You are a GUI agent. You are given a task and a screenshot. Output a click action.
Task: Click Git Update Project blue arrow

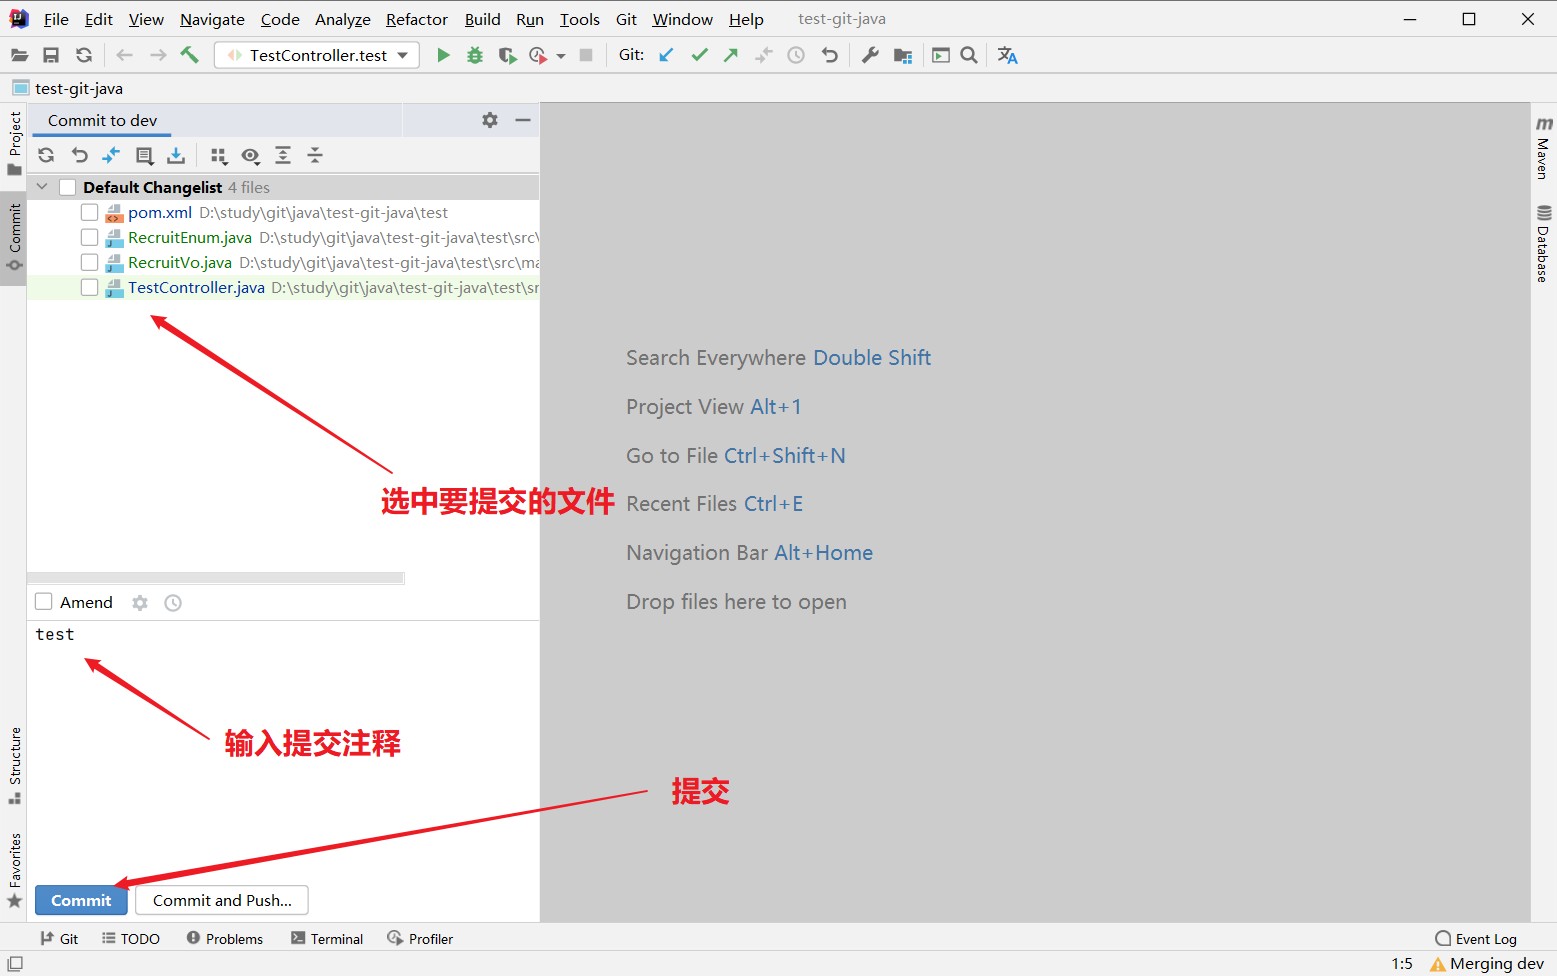coord(667,55)
